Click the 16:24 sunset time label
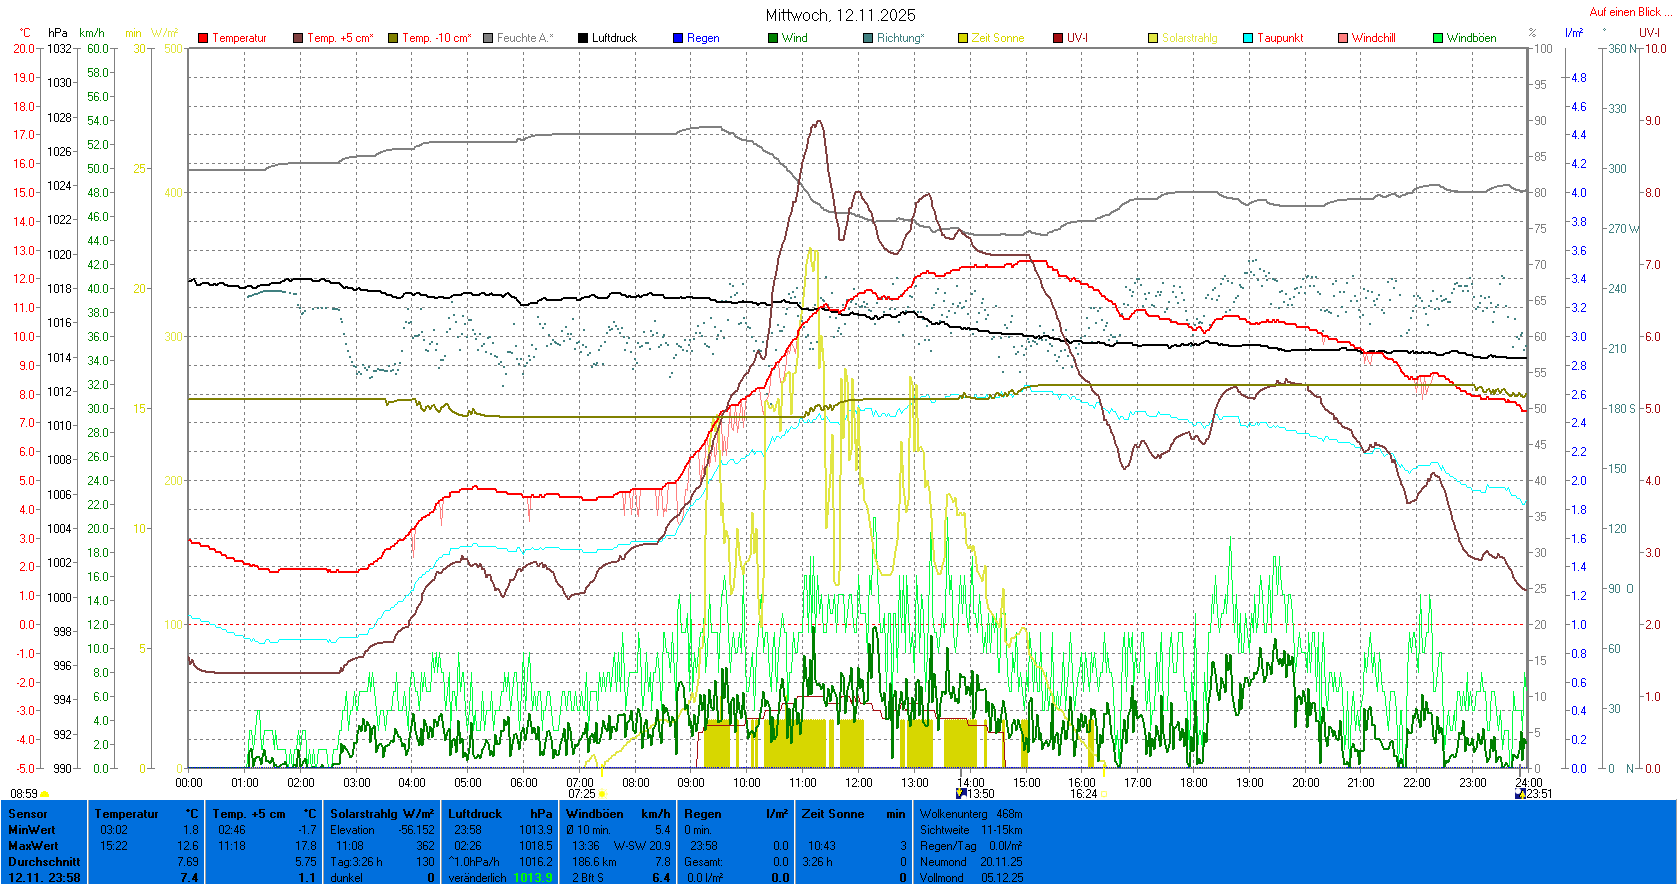 tap(1083, 794)
